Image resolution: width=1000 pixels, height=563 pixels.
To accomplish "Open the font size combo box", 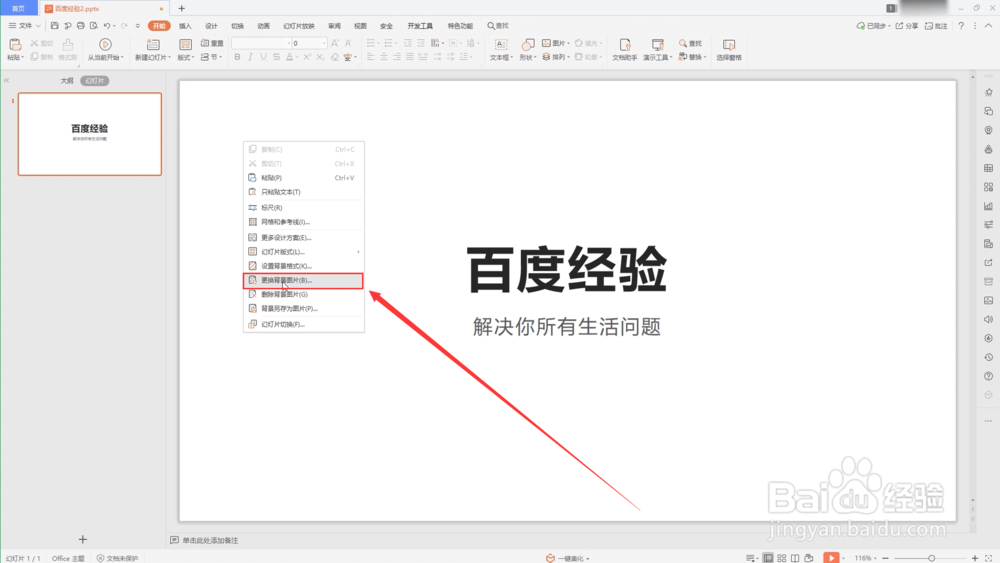I will (x=309, y=43).
